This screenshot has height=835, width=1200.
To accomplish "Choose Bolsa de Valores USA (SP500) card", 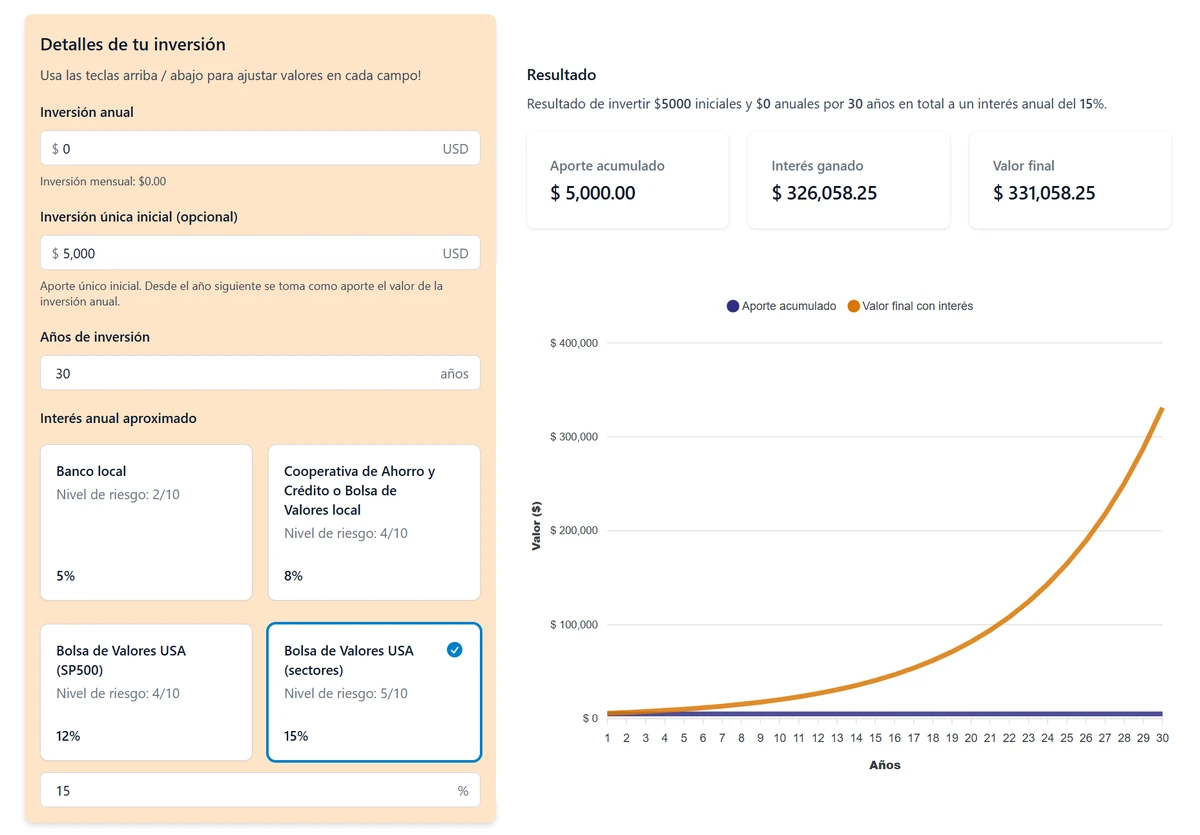I will pos(146,692).
